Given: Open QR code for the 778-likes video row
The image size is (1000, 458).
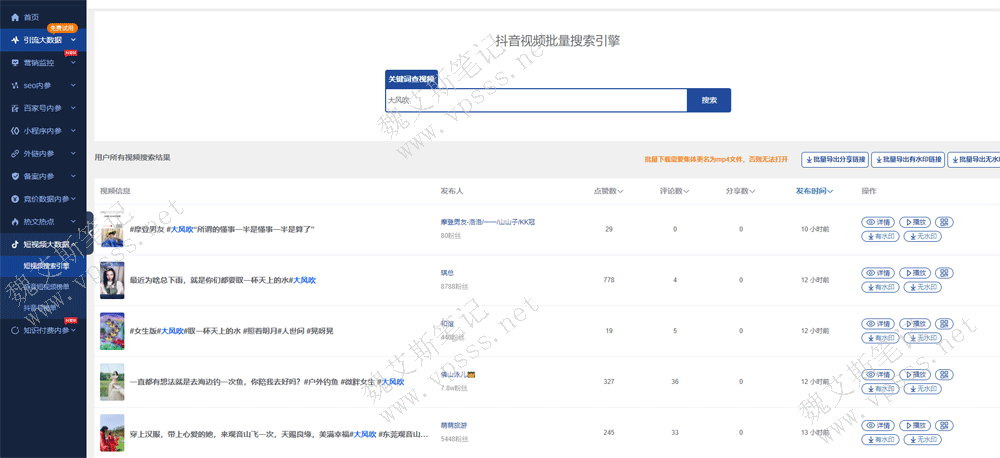Looking at the screenshot, I should click(x=946, y=273).
